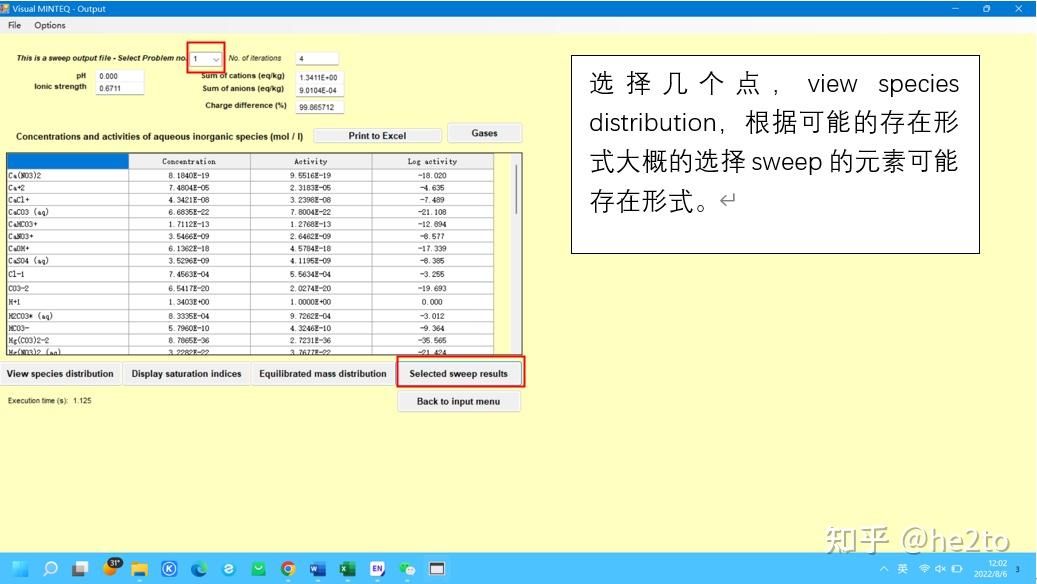Open the Options menu
The image size is (1037, 584).
tap(49, 24)
